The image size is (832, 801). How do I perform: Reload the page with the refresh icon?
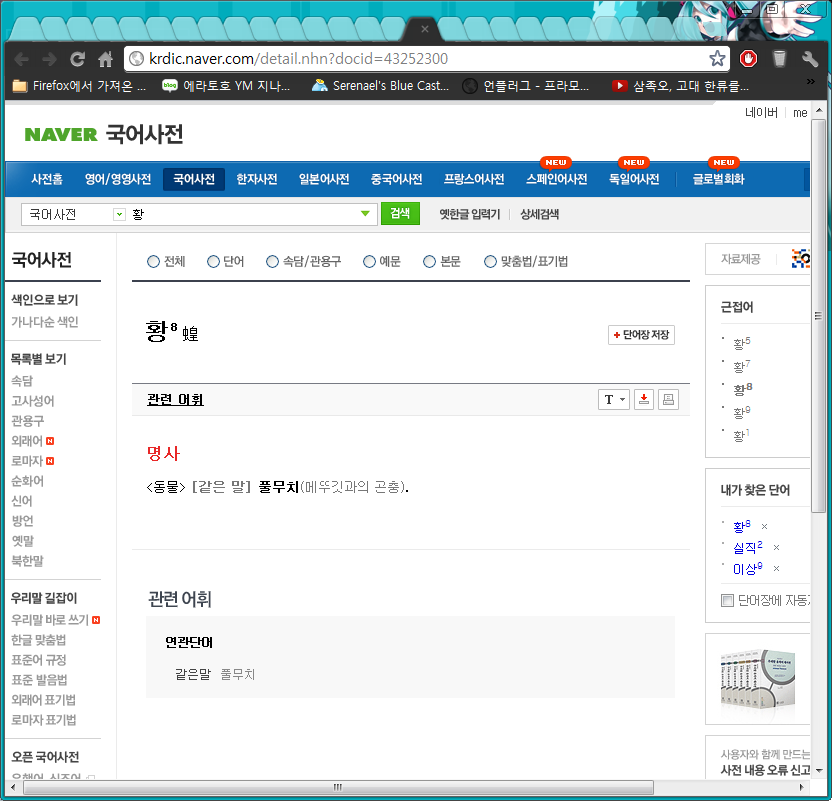click(77, 59)
